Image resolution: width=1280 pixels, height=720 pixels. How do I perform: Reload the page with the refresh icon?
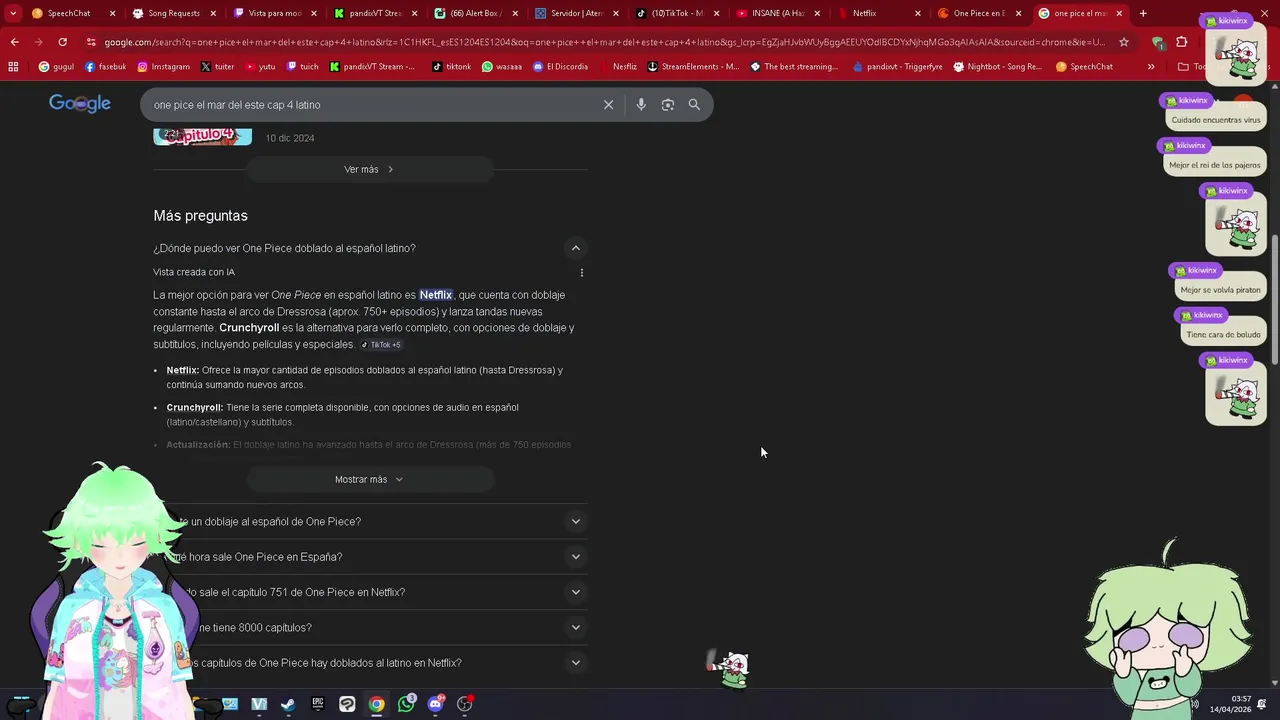[x=62, y=42]
